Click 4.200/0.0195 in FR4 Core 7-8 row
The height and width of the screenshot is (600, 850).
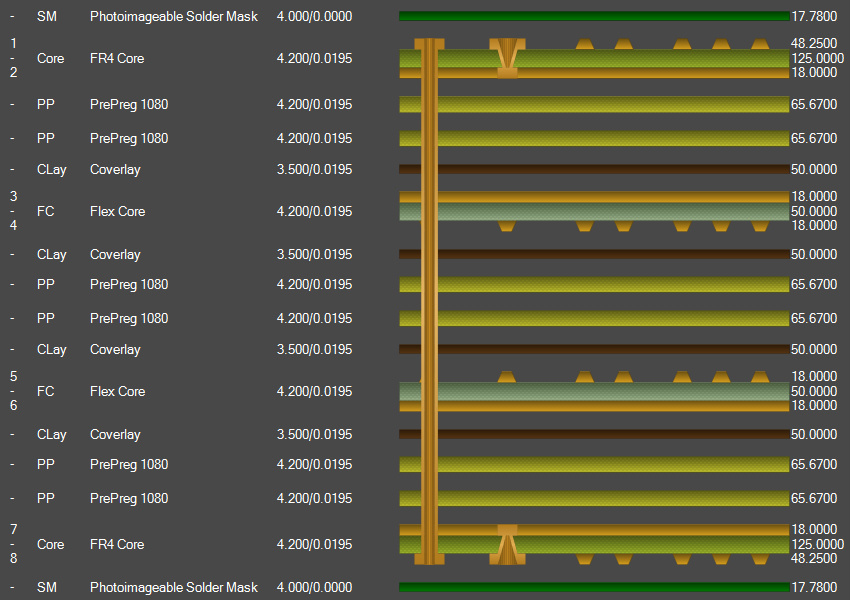coord(314,544)
